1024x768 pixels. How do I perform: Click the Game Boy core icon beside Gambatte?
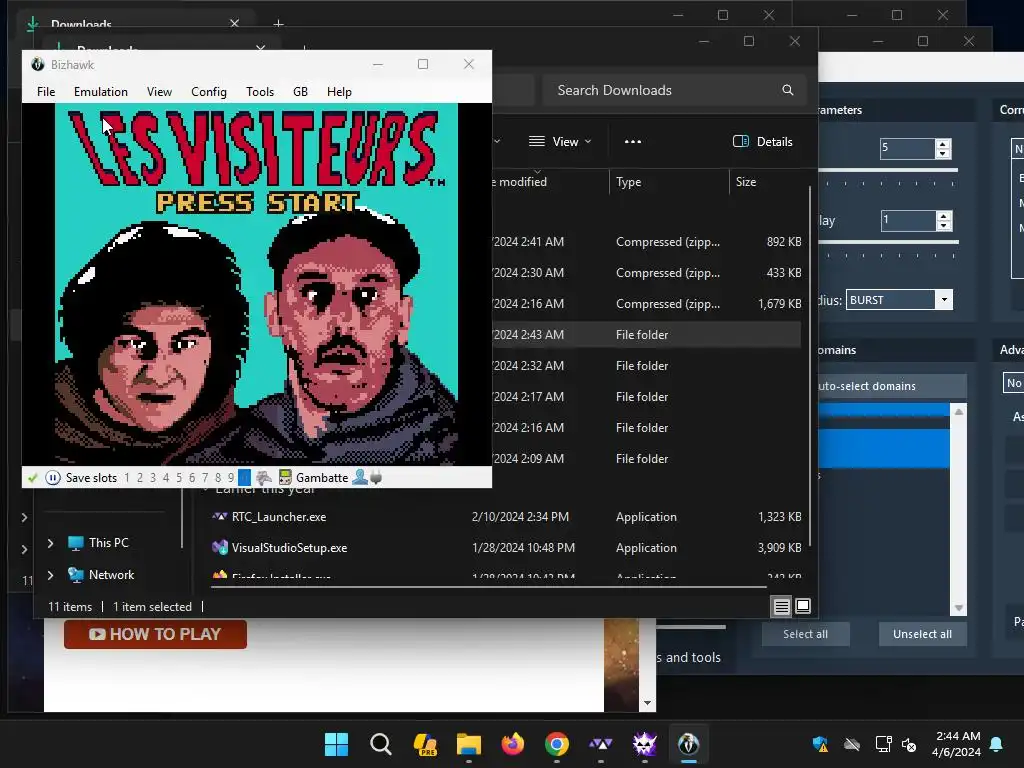(x=285, y=477)
